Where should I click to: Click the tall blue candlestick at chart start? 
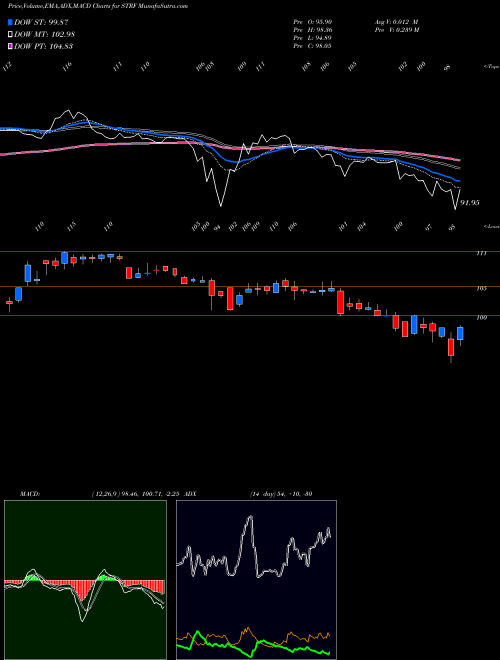tap(28, 274)
